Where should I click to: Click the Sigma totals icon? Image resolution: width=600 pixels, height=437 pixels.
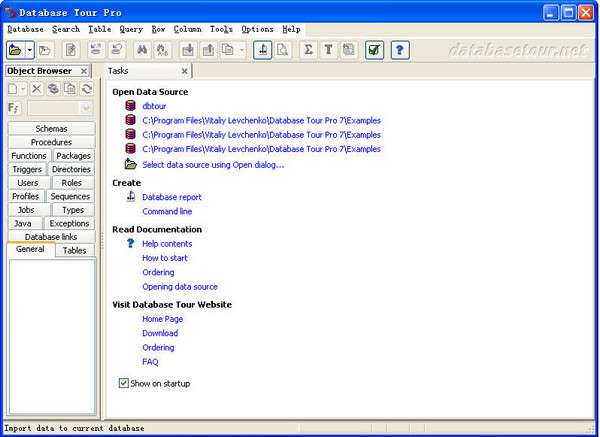tap(308, 50)
